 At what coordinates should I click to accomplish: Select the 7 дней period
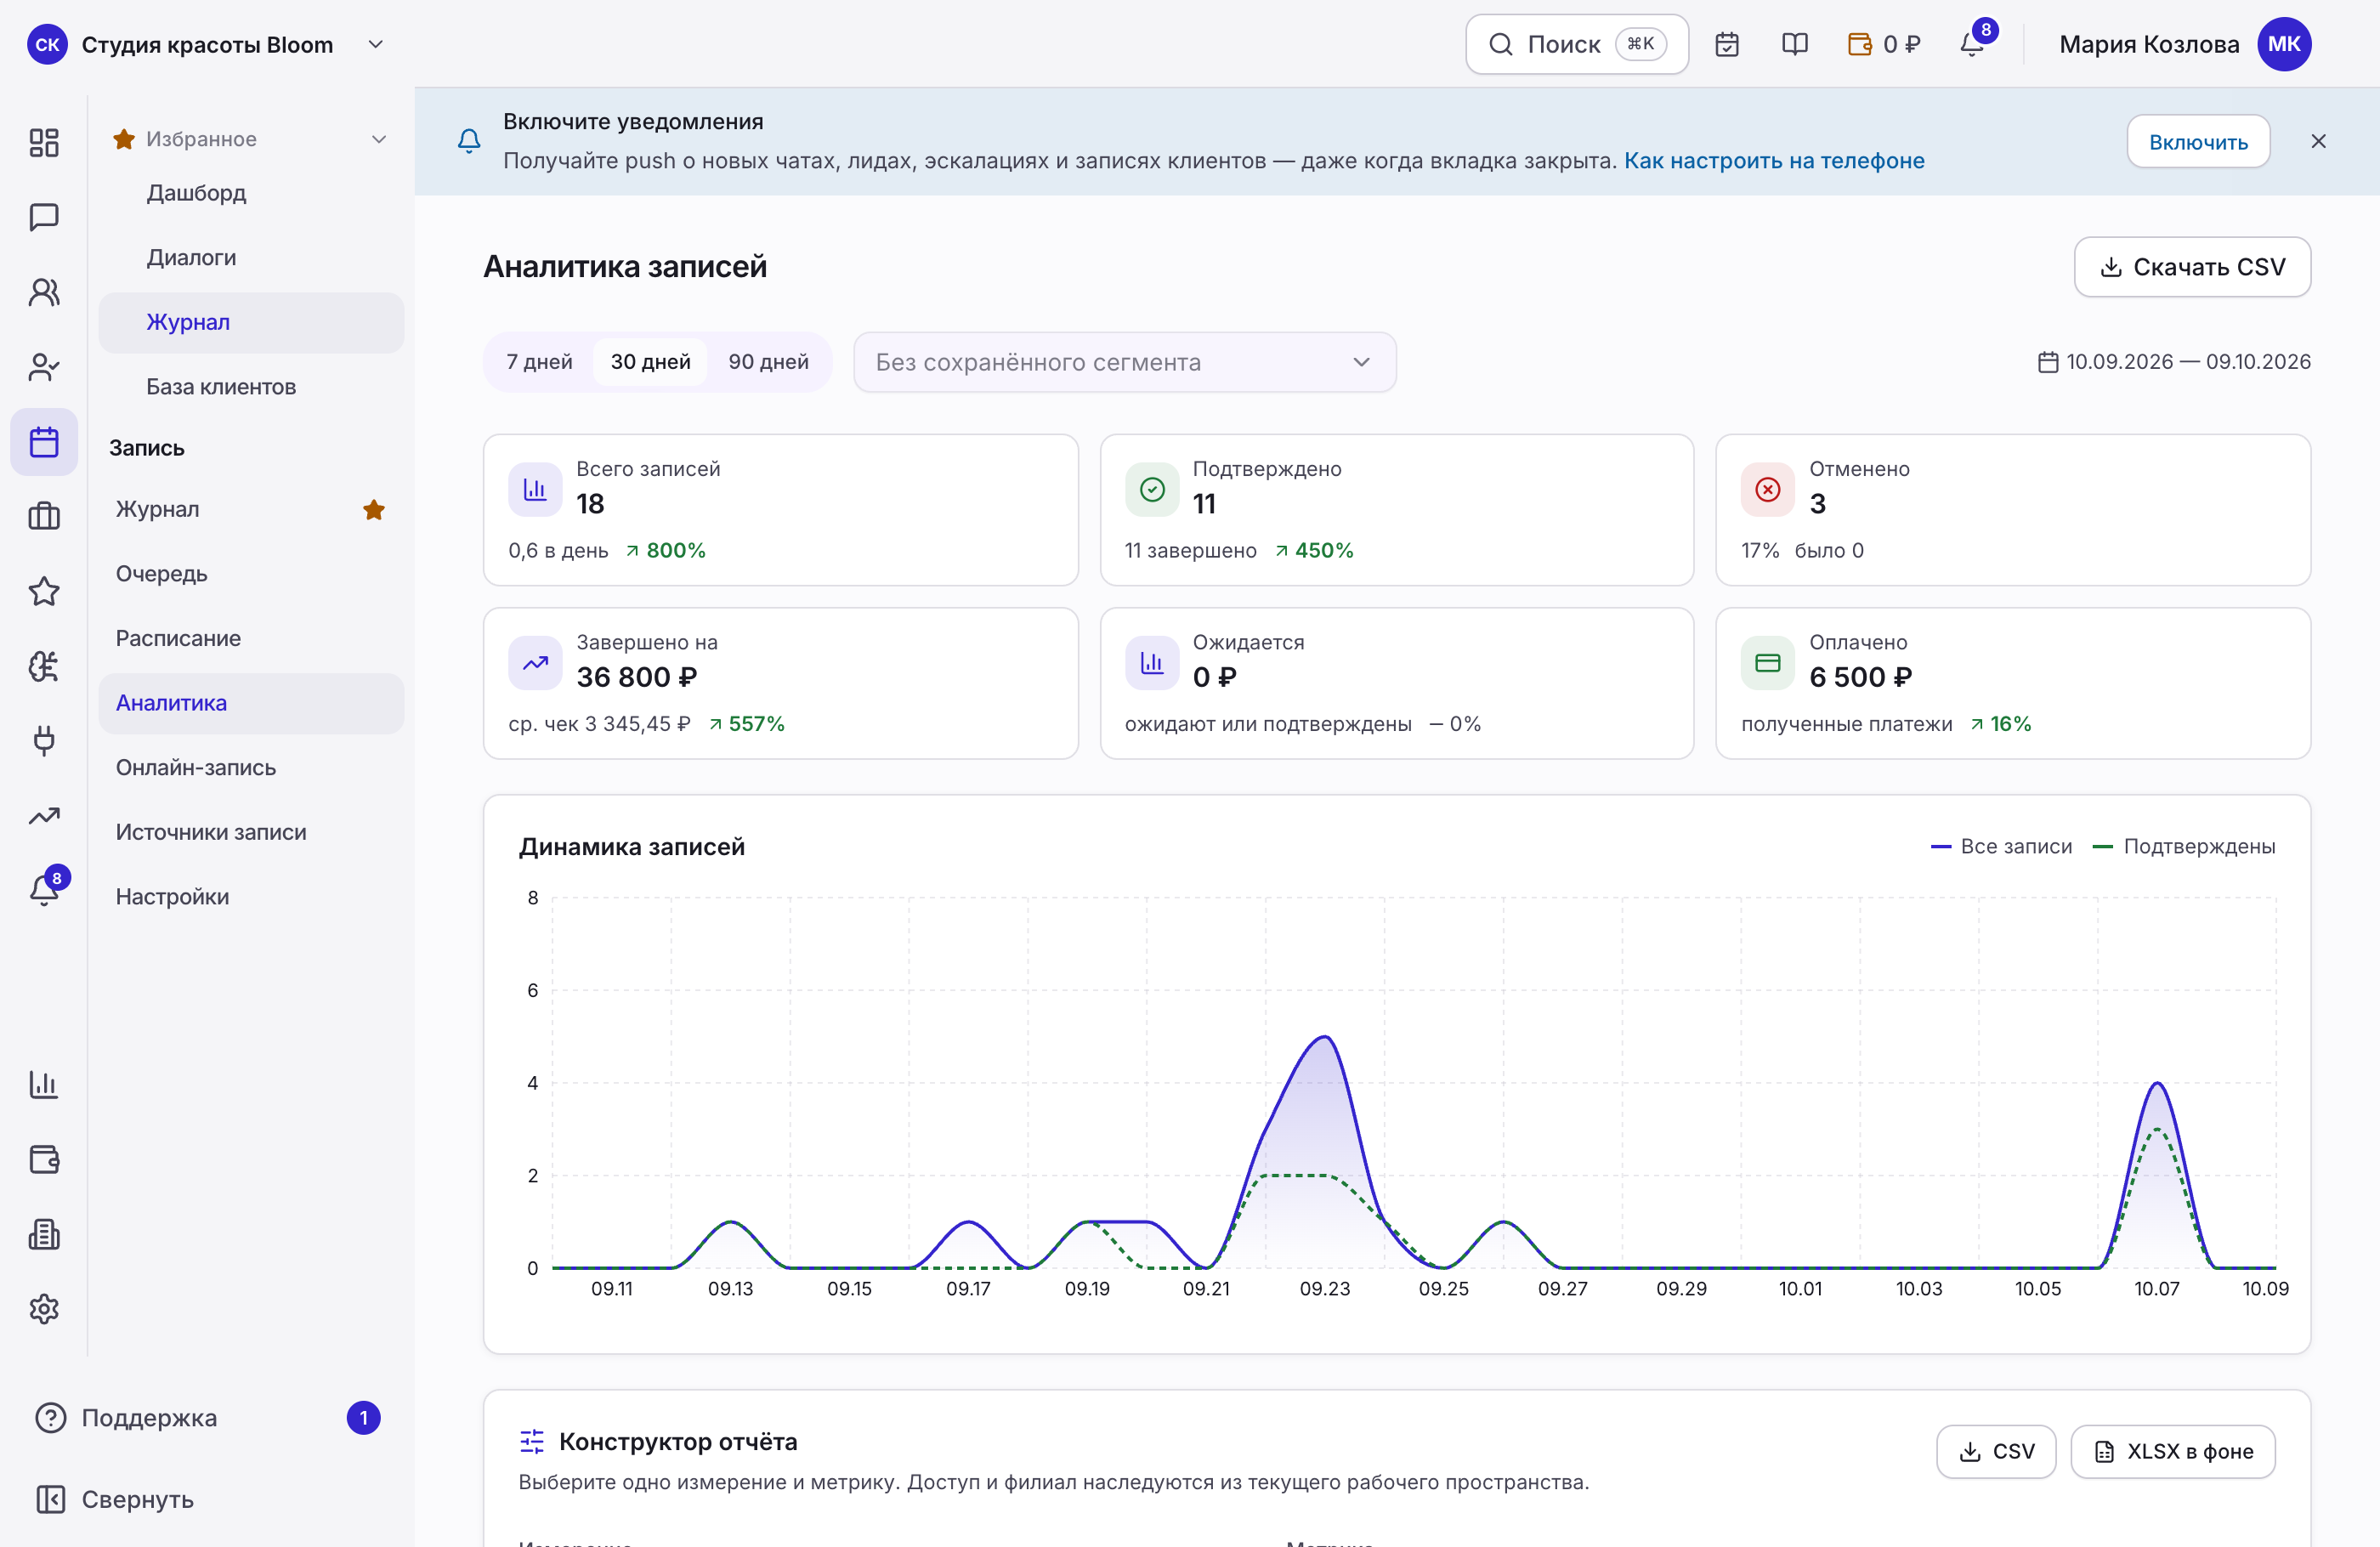539,362
